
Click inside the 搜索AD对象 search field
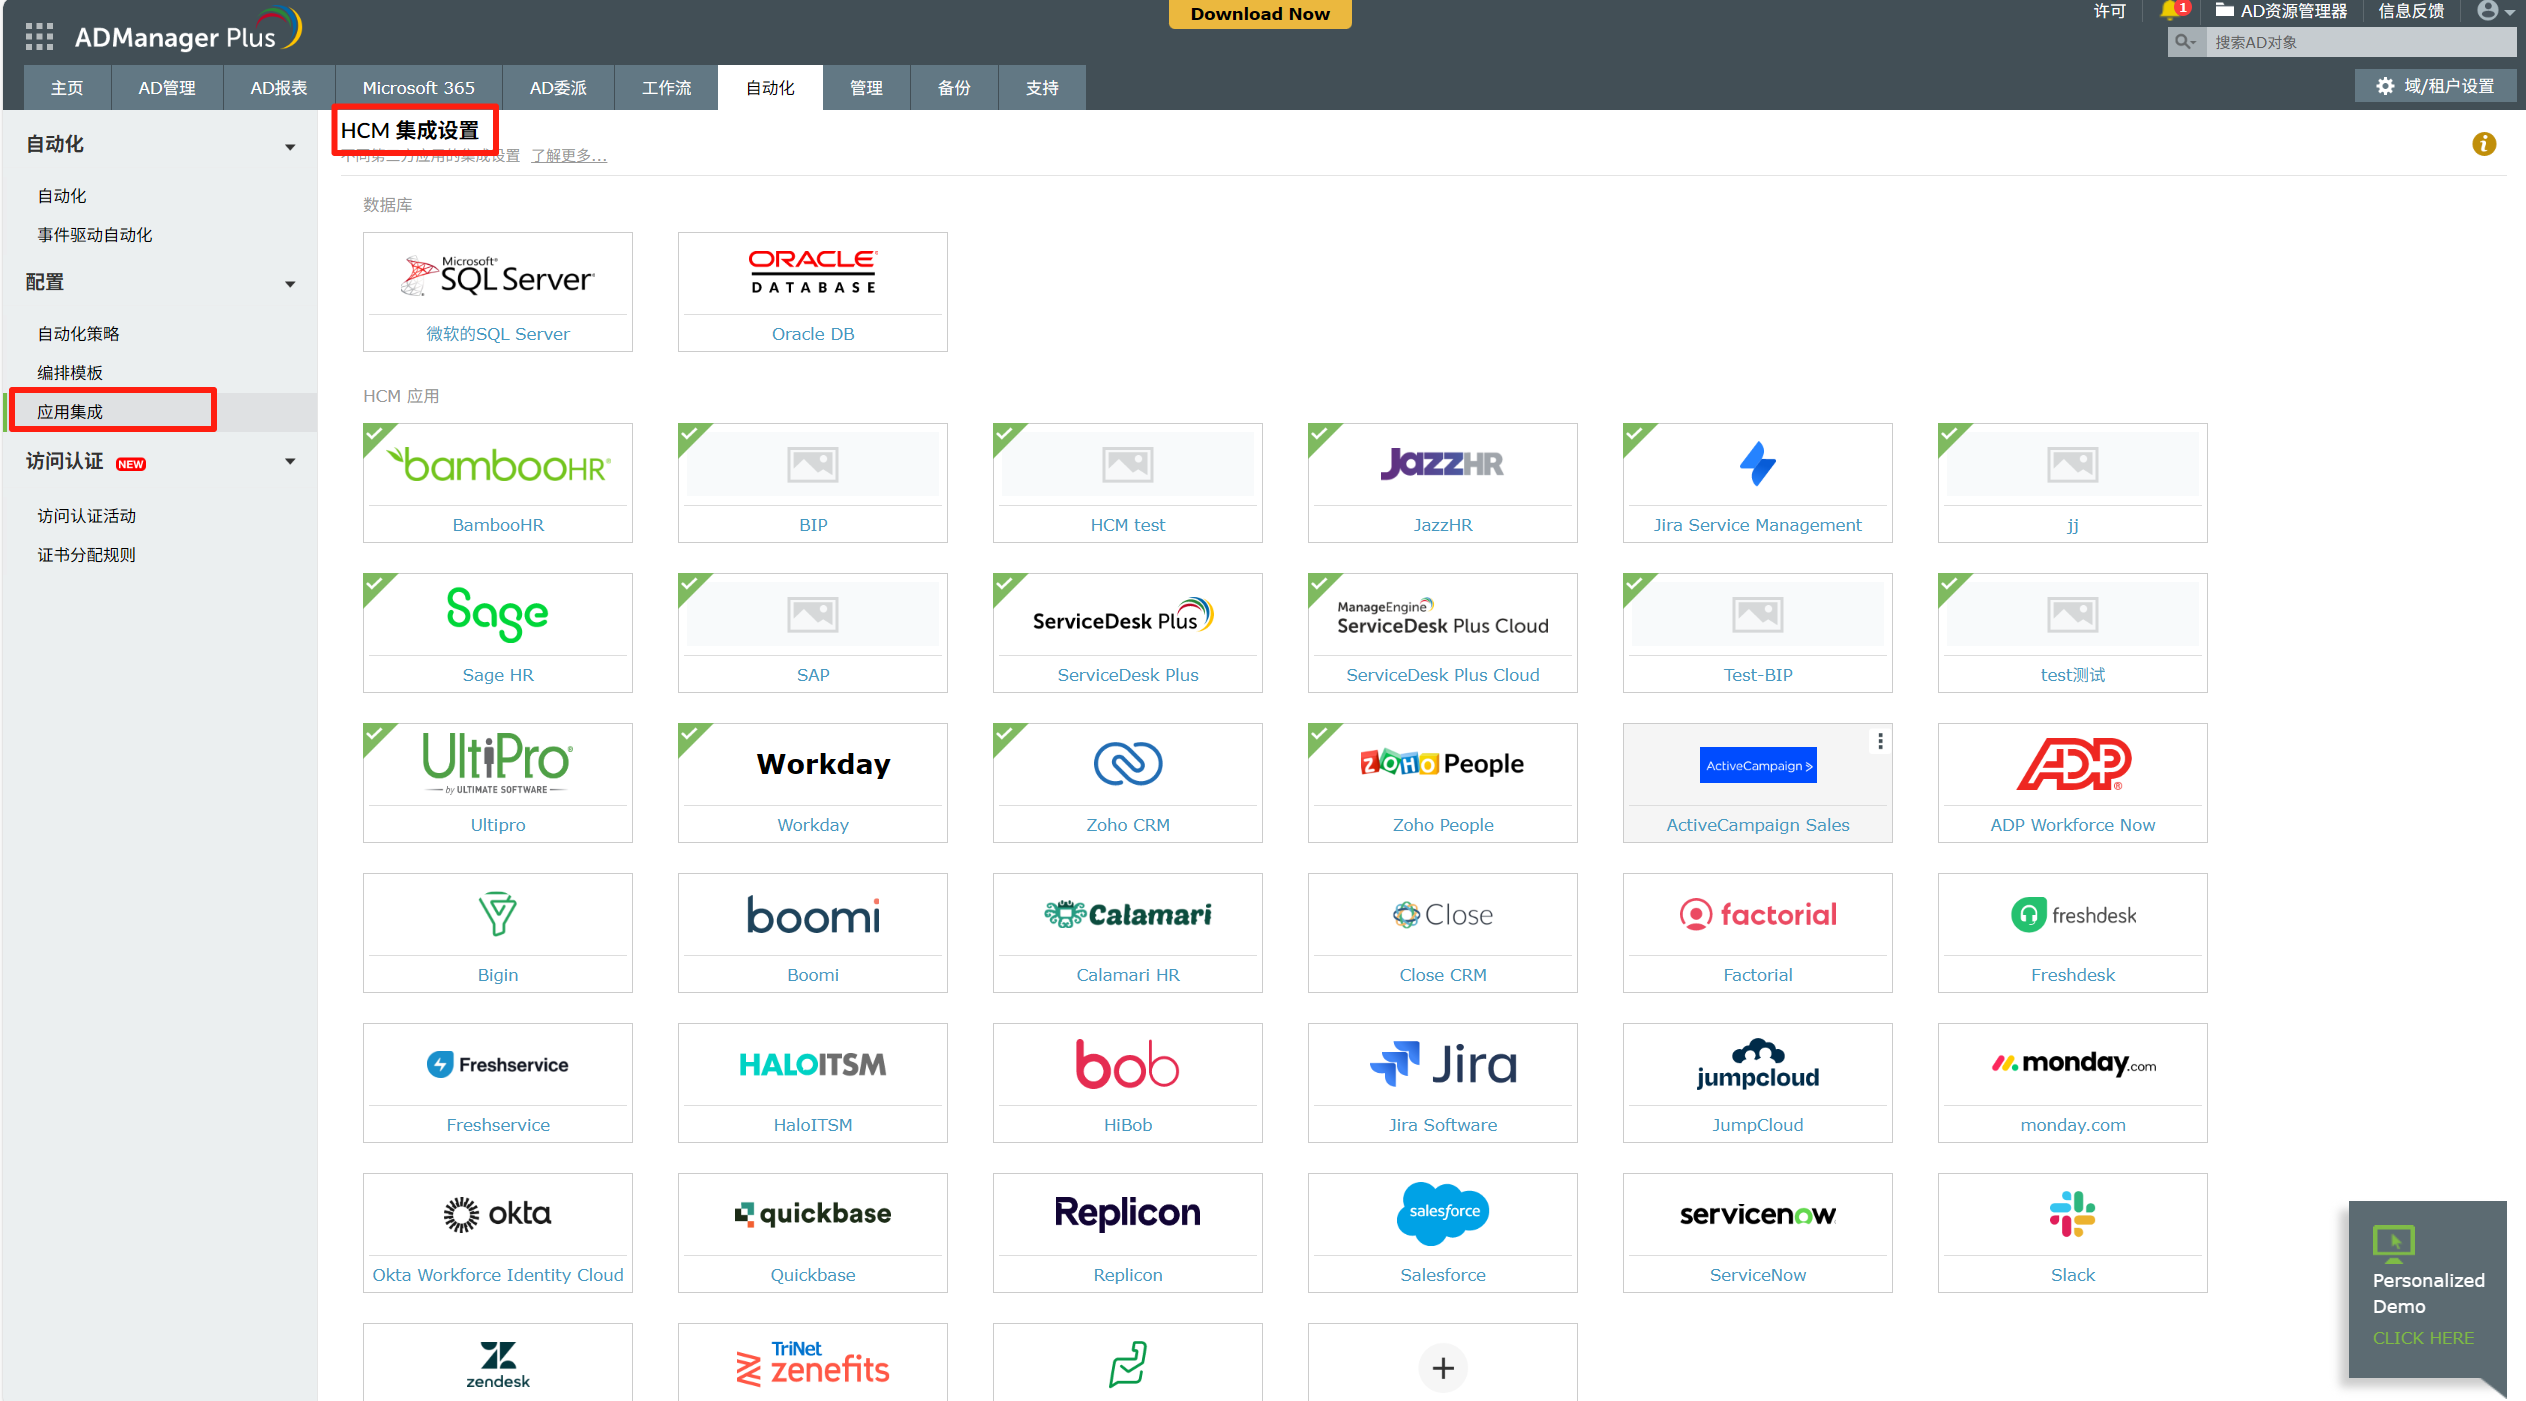click(2360, 42)
